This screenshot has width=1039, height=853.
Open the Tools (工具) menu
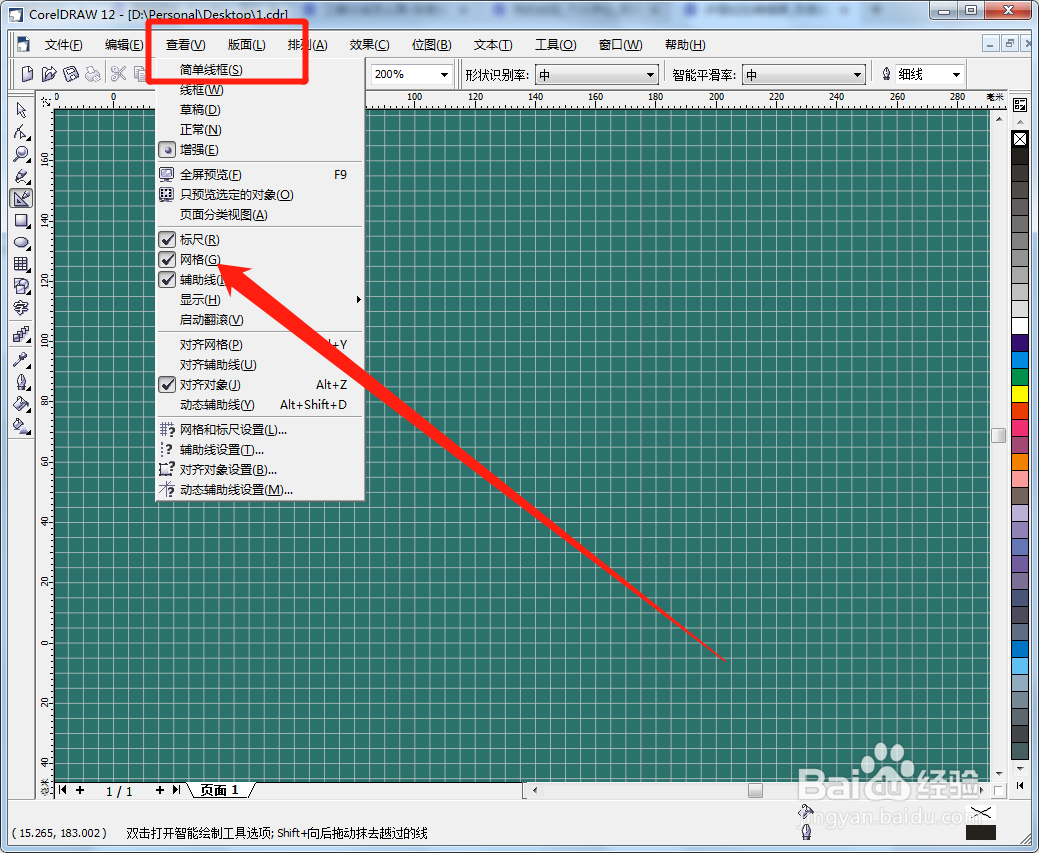coord(555,44)
